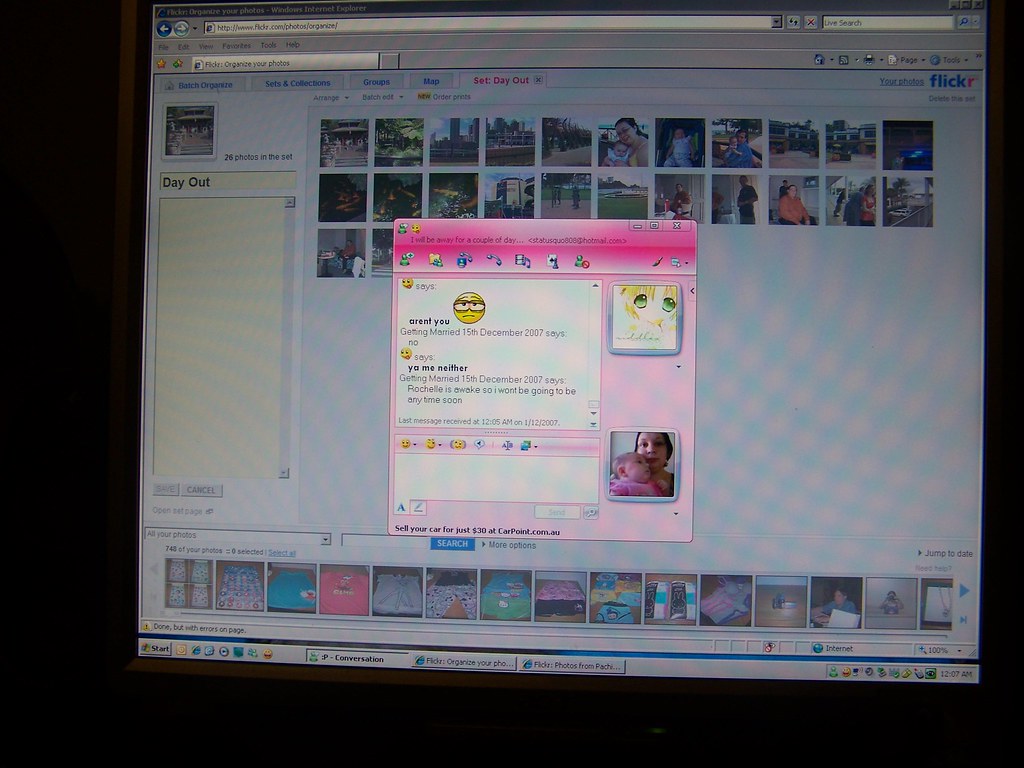The width and height of the screenshot is (1024, 768).
Task: Open the Activities icon in Messenger toolbar
Action: point(522,261)
